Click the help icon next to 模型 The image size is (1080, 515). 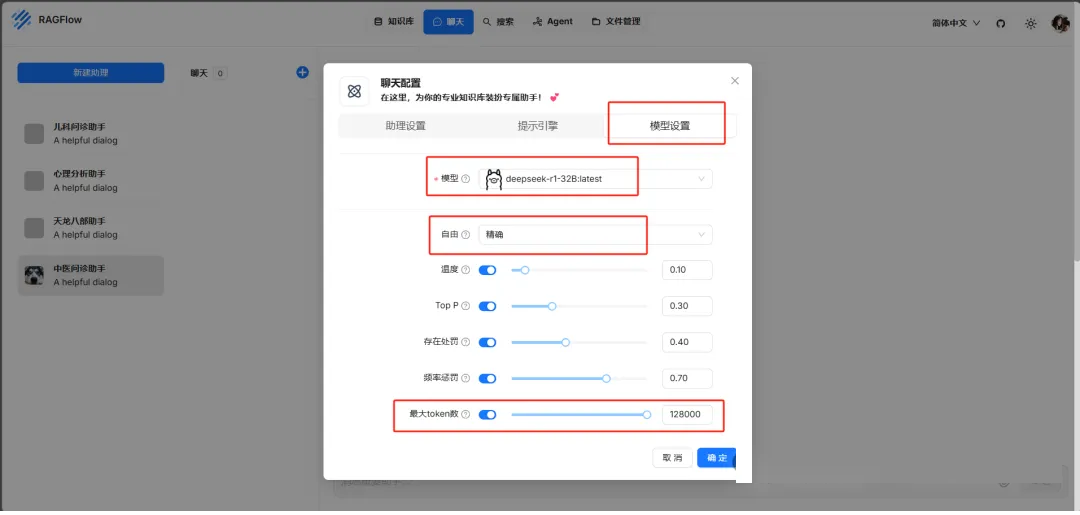click(466, 179)
